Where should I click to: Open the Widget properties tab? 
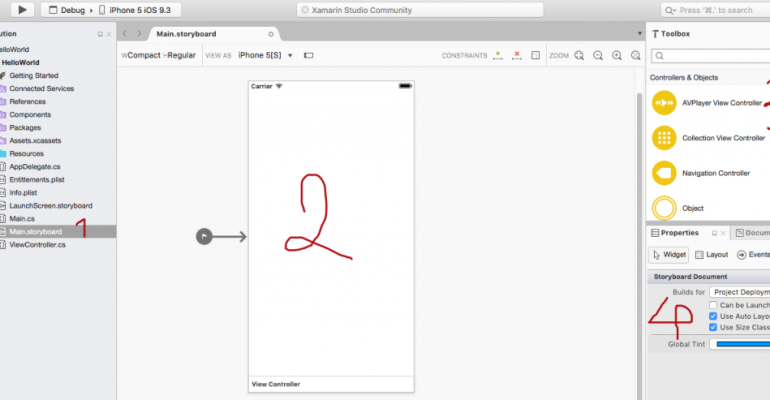(x=669, y=255)
